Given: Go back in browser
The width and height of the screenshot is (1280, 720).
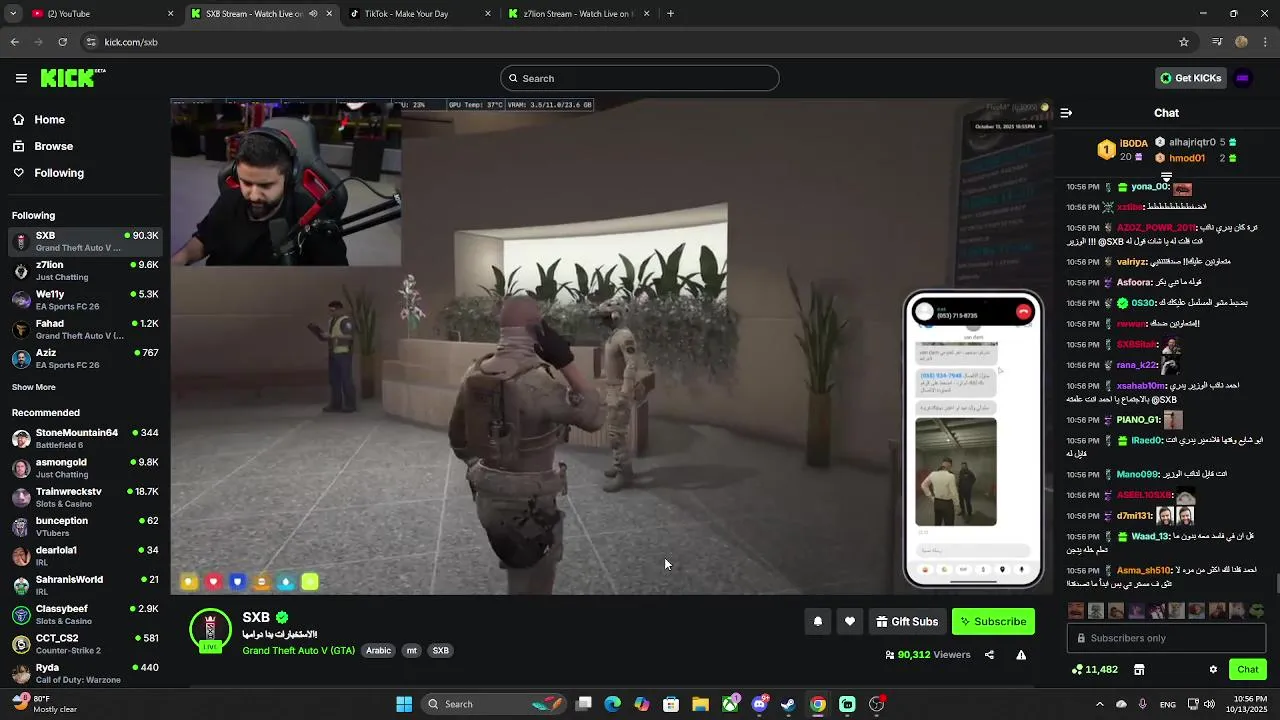Looking at the screenshot, I should (14, 42).
